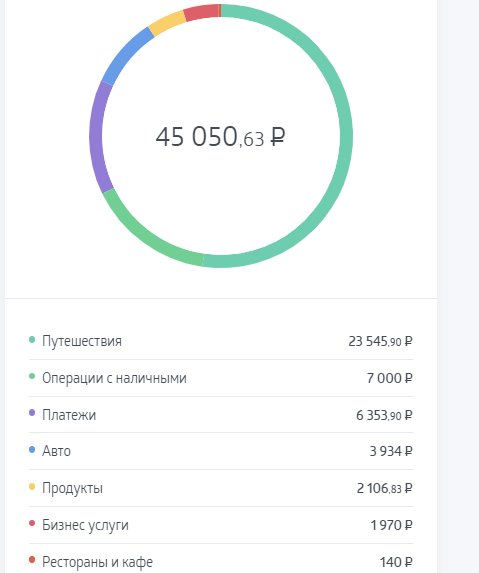Click the red dot beside Бизнес услуги
This screenshot has height=573, width=479.
pyautogui.click(x=32, y=523)
